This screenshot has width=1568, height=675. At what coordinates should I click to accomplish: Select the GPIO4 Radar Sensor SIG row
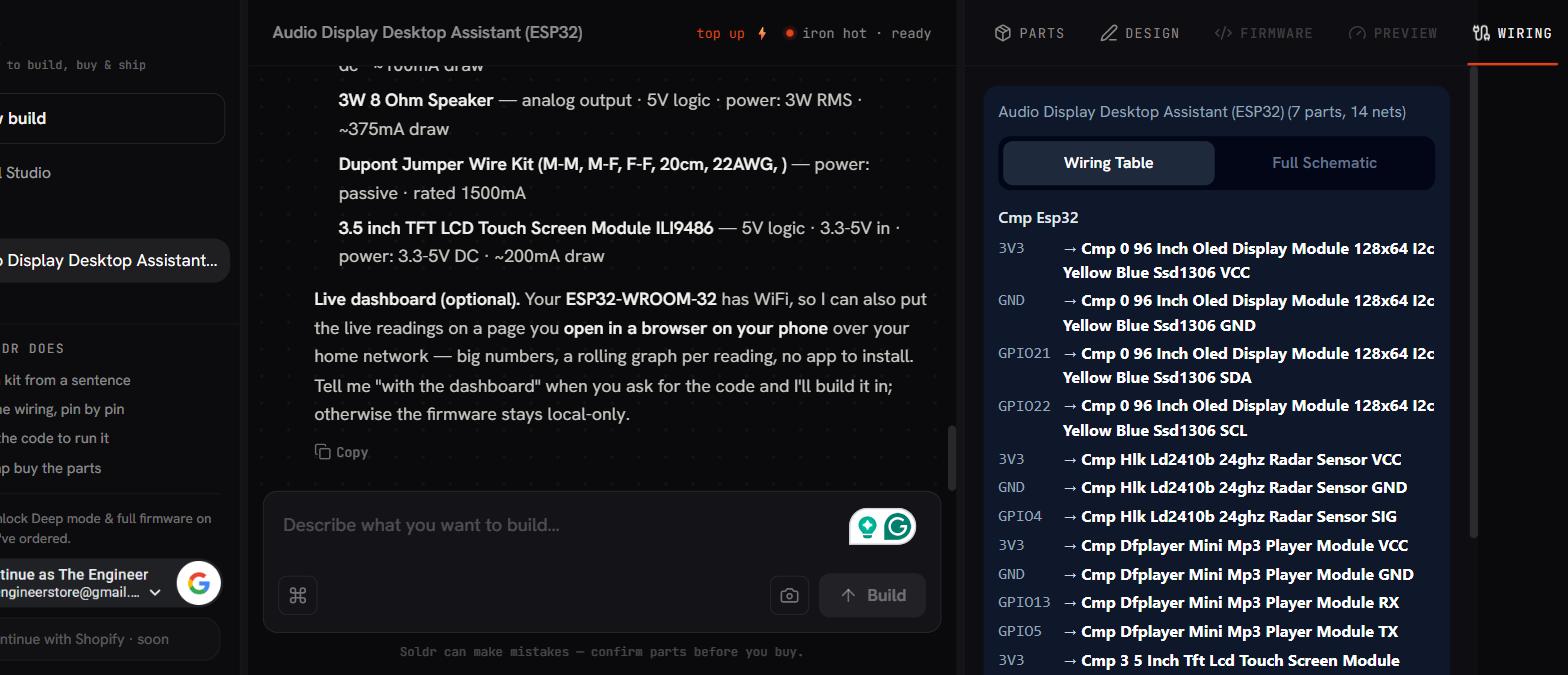coord(1216,516)
